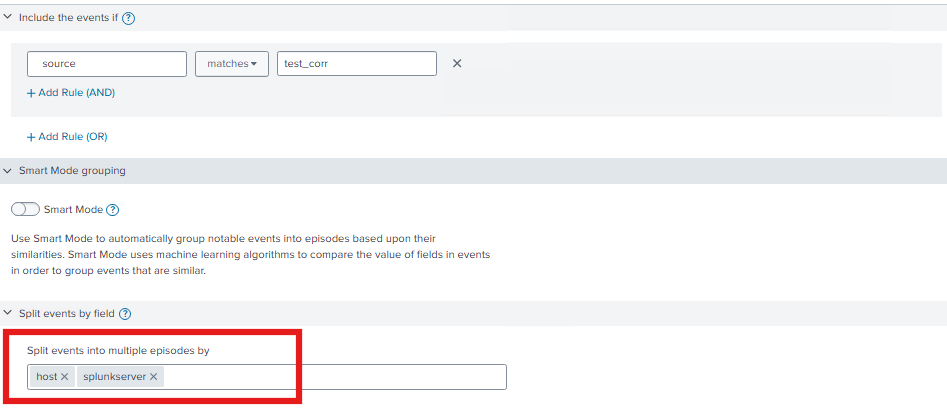Image resolution: width=947 pixels, height=412 pixels.
Task: Collapse the Split events by field chevron
Action: coord(8,314)
